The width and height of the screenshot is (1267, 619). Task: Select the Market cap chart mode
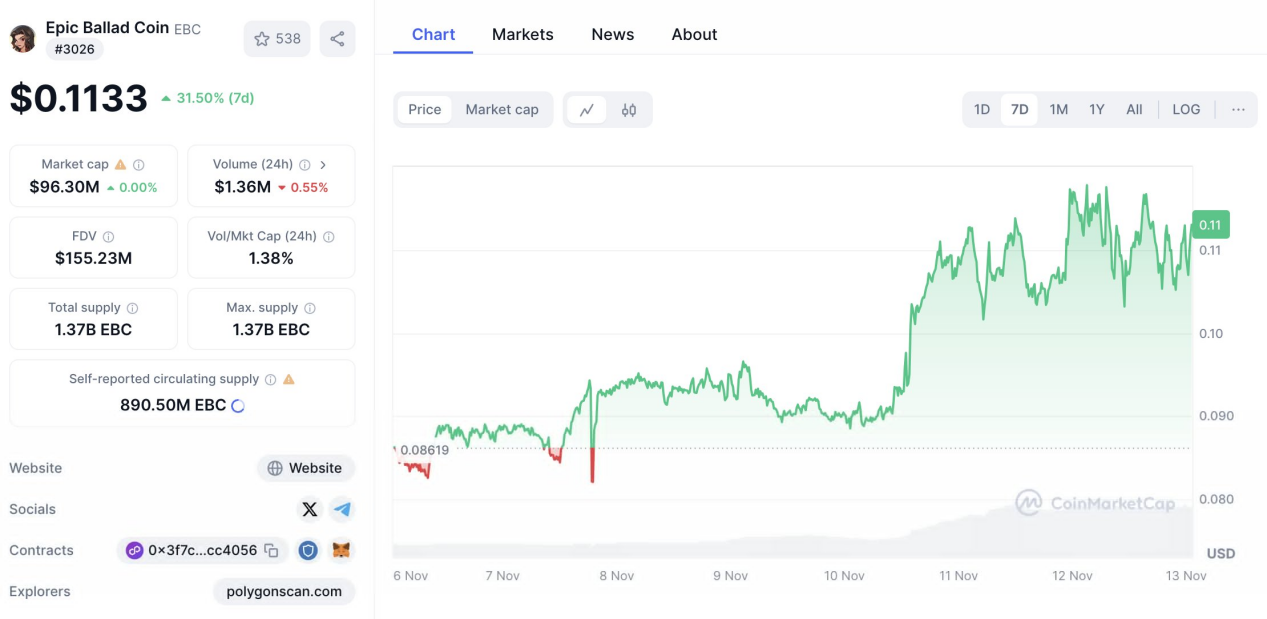coord(502,110)
